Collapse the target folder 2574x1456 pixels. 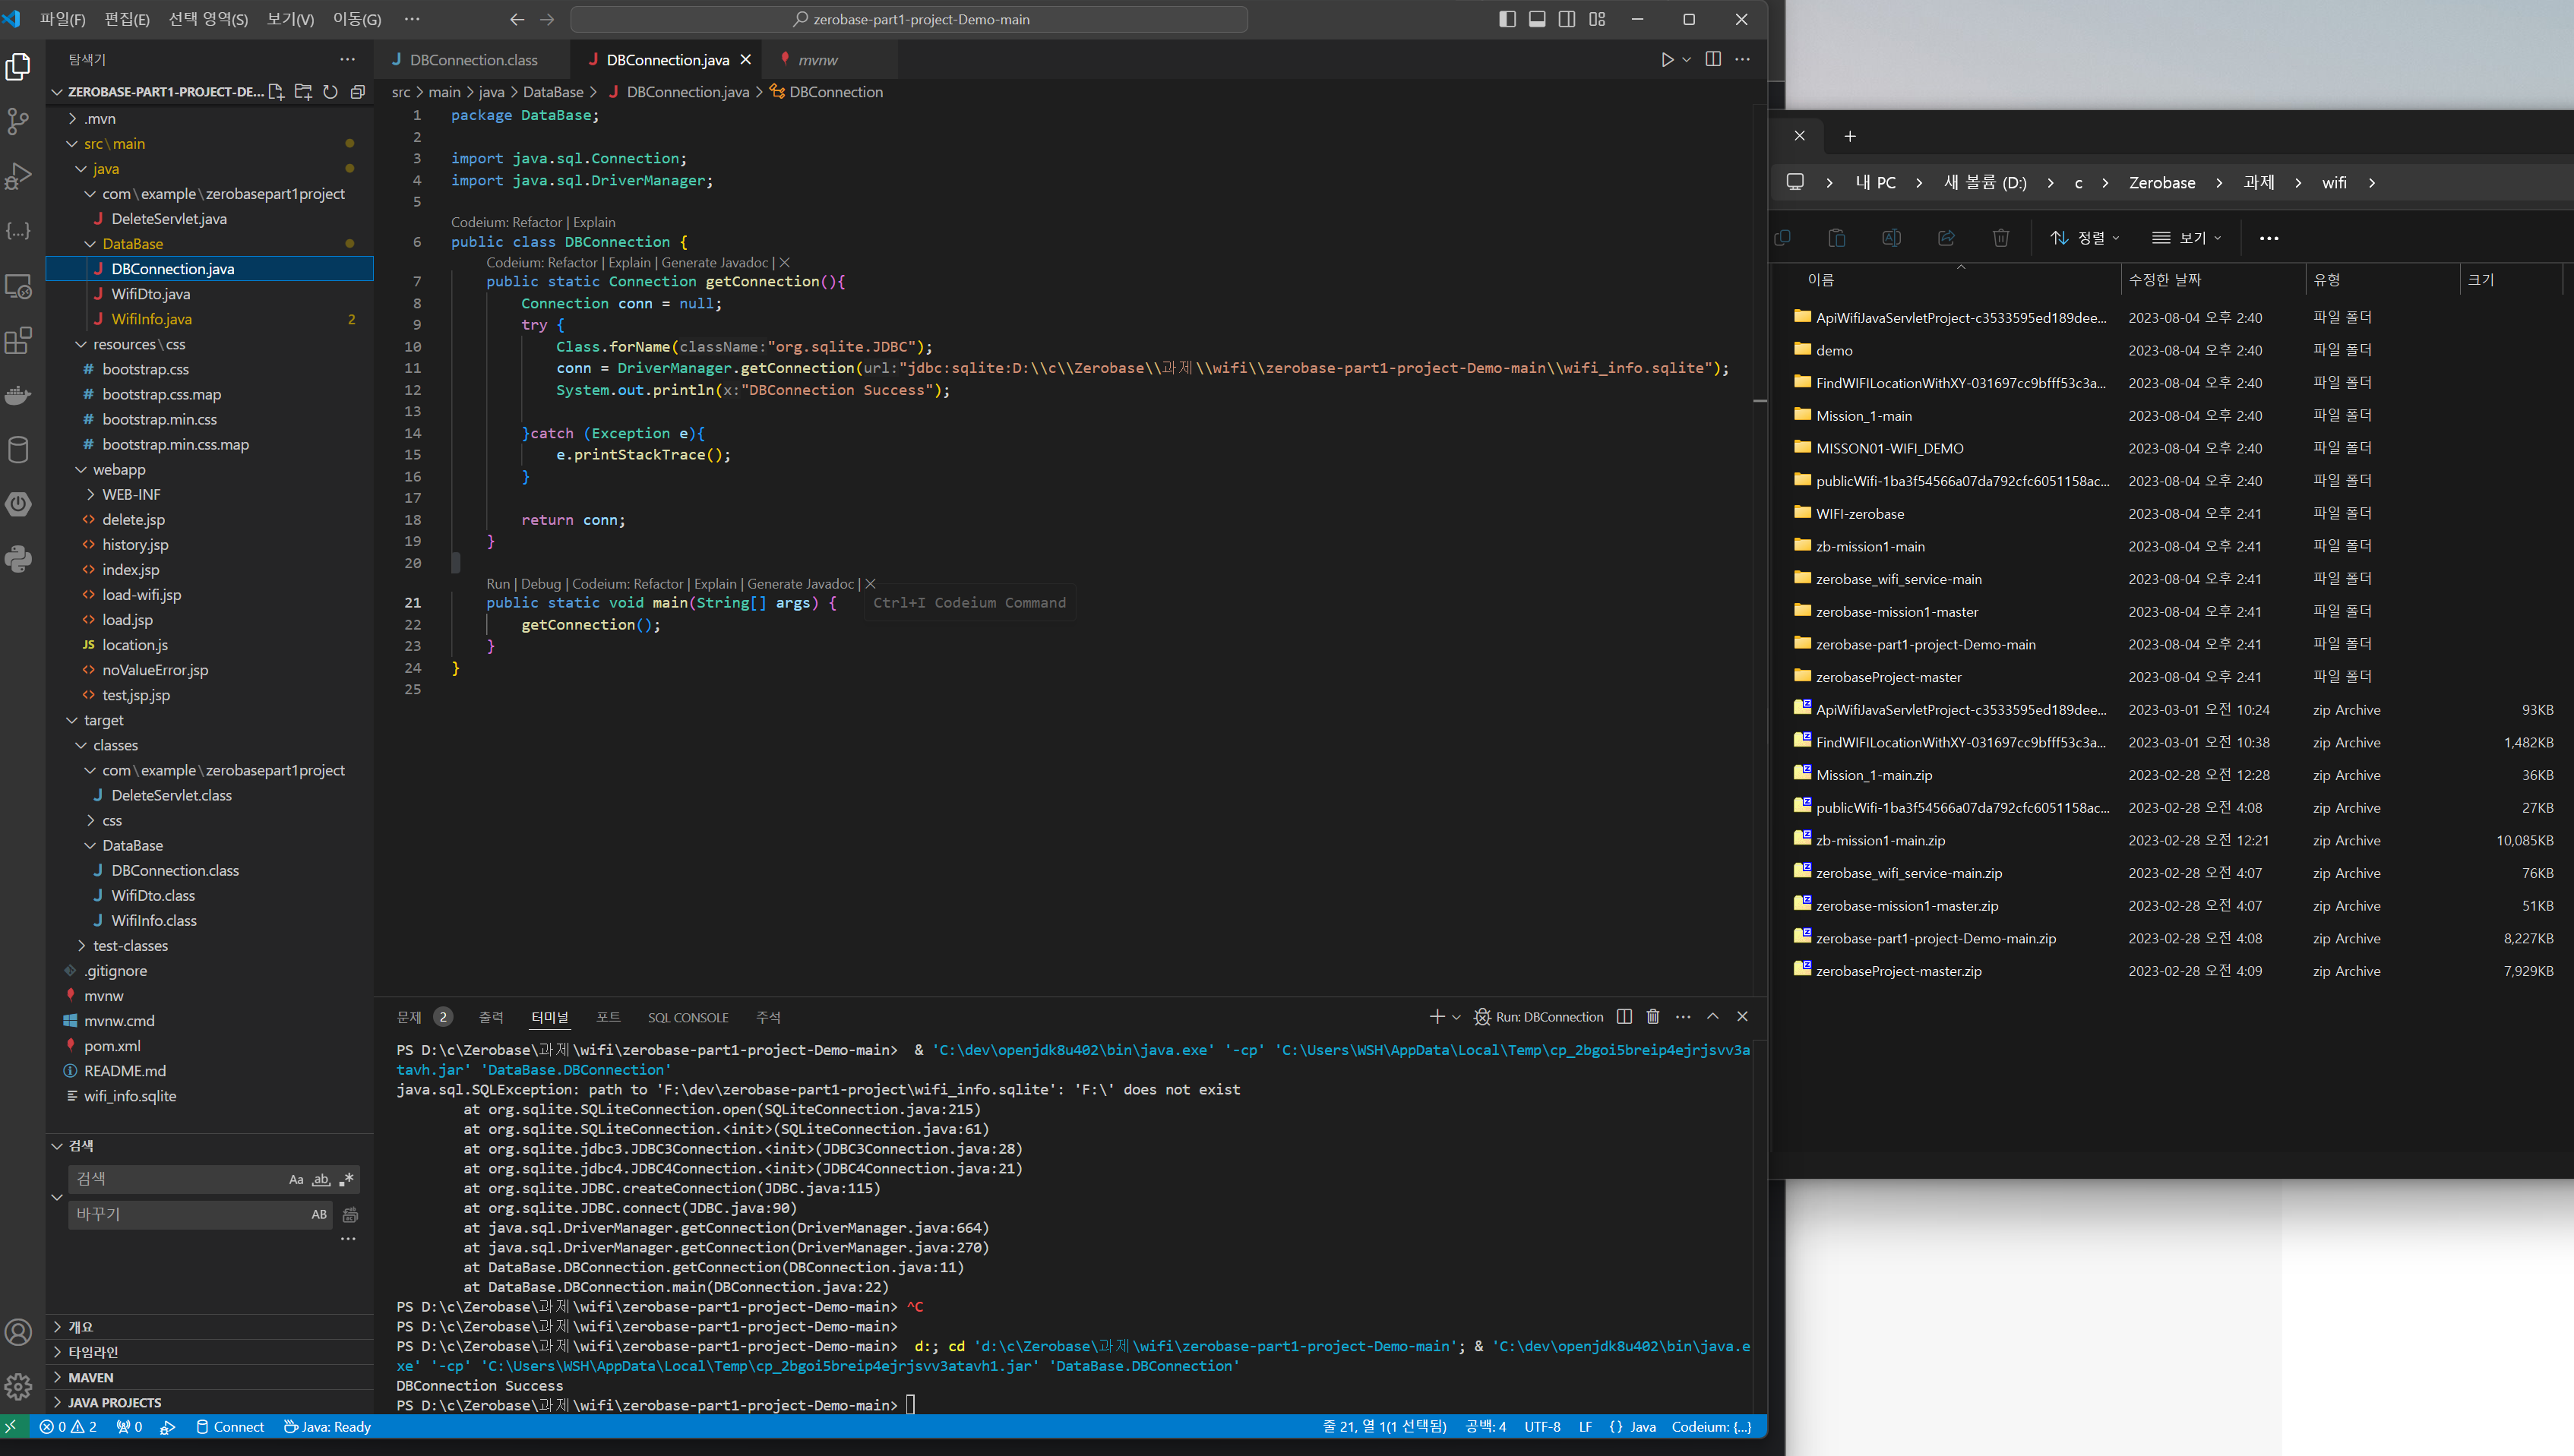(104, 720)
